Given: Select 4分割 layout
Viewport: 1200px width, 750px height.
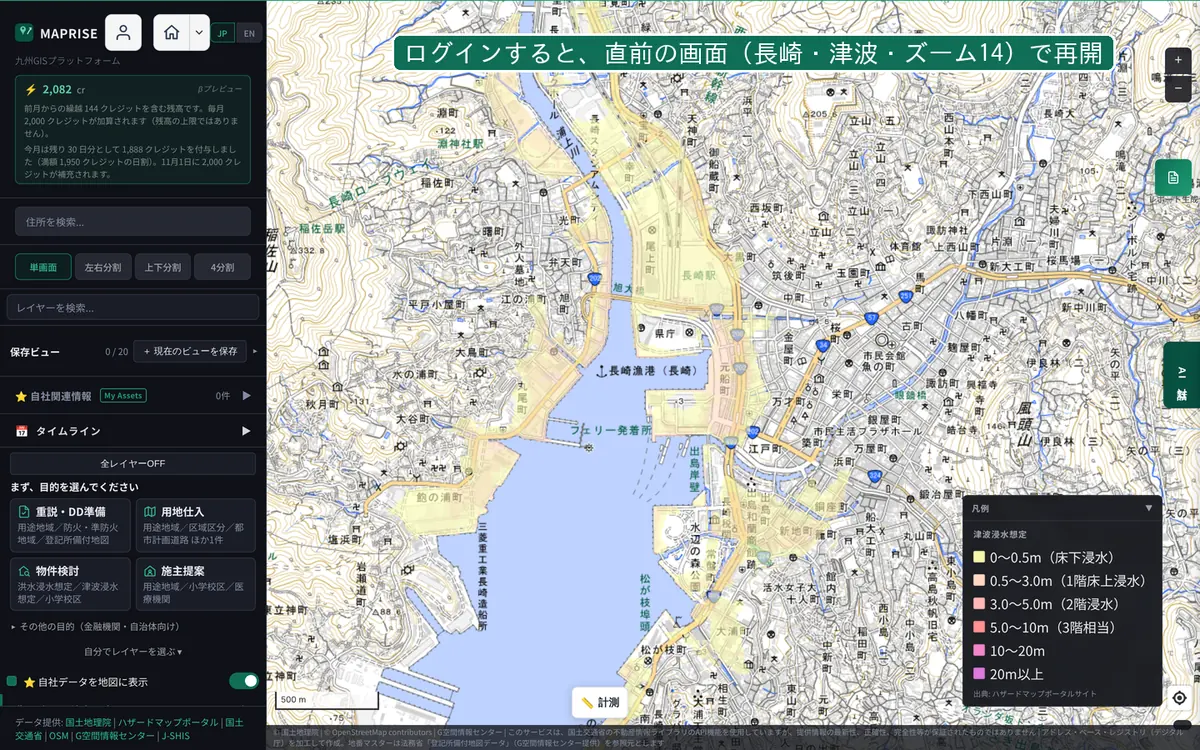Looking at the screenshot, I should tap(223, 267).
